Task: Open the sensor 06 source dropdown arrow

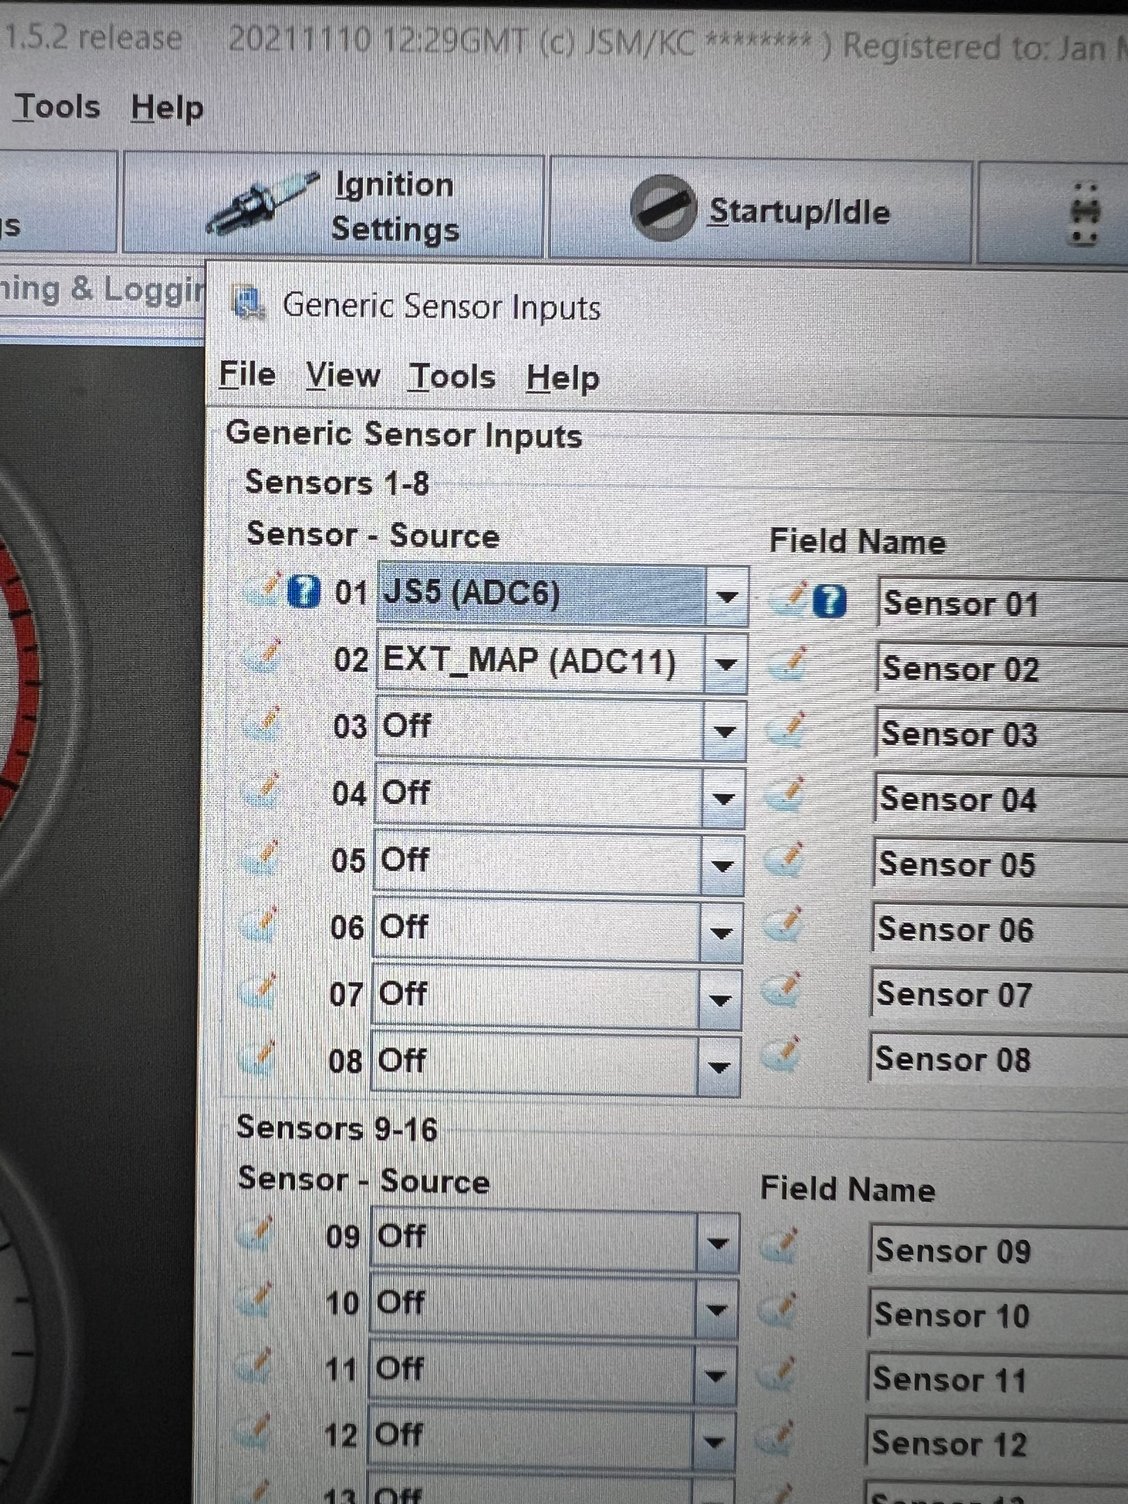Action: [x=720, y=933]
